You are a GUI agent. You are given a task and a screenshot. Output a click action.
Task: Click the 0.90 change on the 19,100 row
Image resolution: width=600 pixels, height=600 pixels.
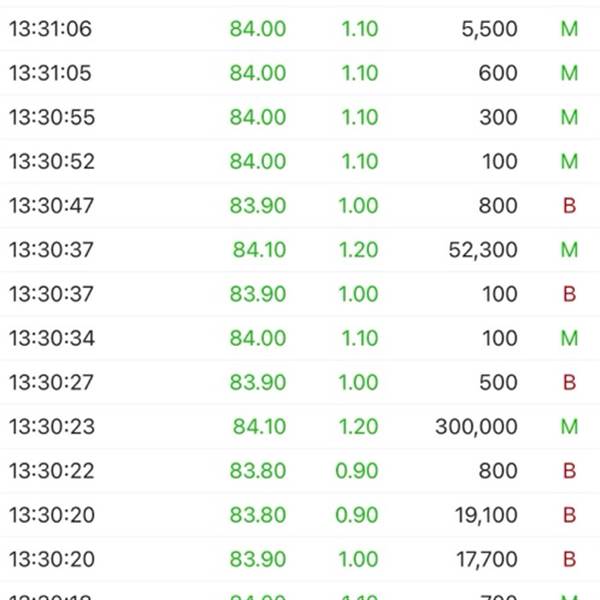click(357, 515)
